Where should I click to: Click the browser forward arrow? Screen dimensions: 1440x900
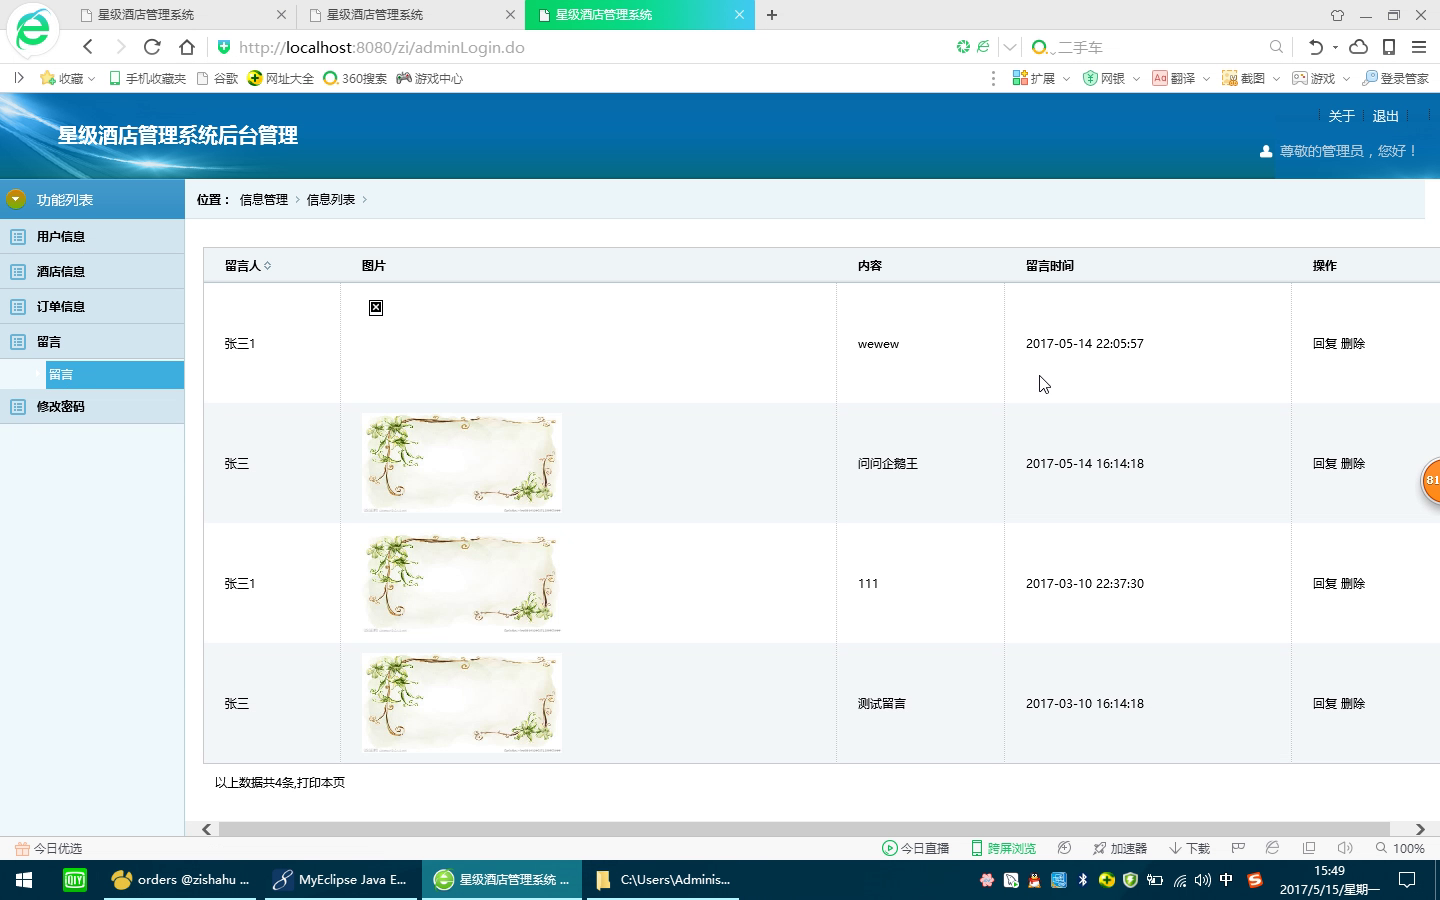pos(120,47)
